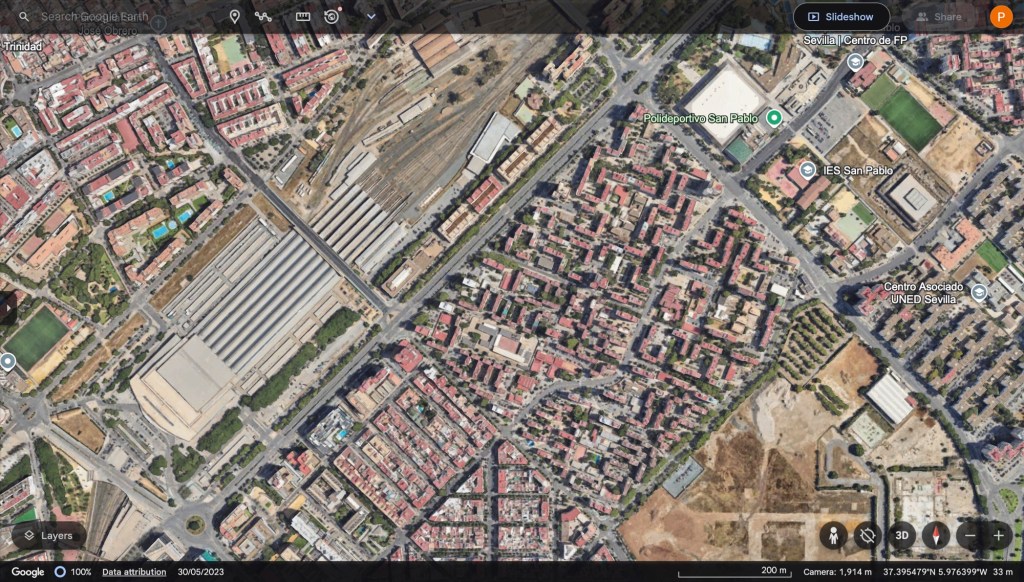The width and height of the screenshot is (1024, 582).
Task: Add a placemark with the pin icon
Action: coord(234,16)
